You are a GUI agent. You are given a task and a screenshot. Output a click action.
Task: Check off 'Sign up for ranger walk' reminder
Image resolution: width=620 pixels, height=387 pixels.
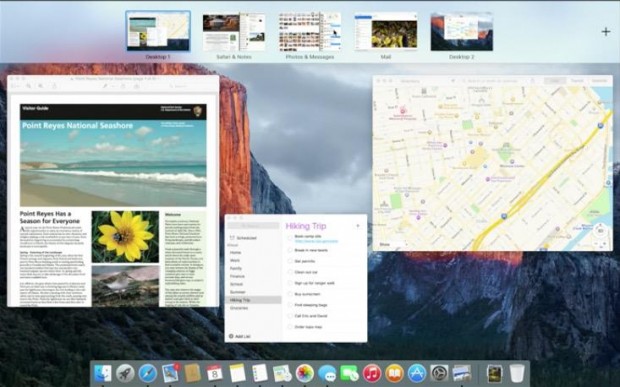point(290,283)
